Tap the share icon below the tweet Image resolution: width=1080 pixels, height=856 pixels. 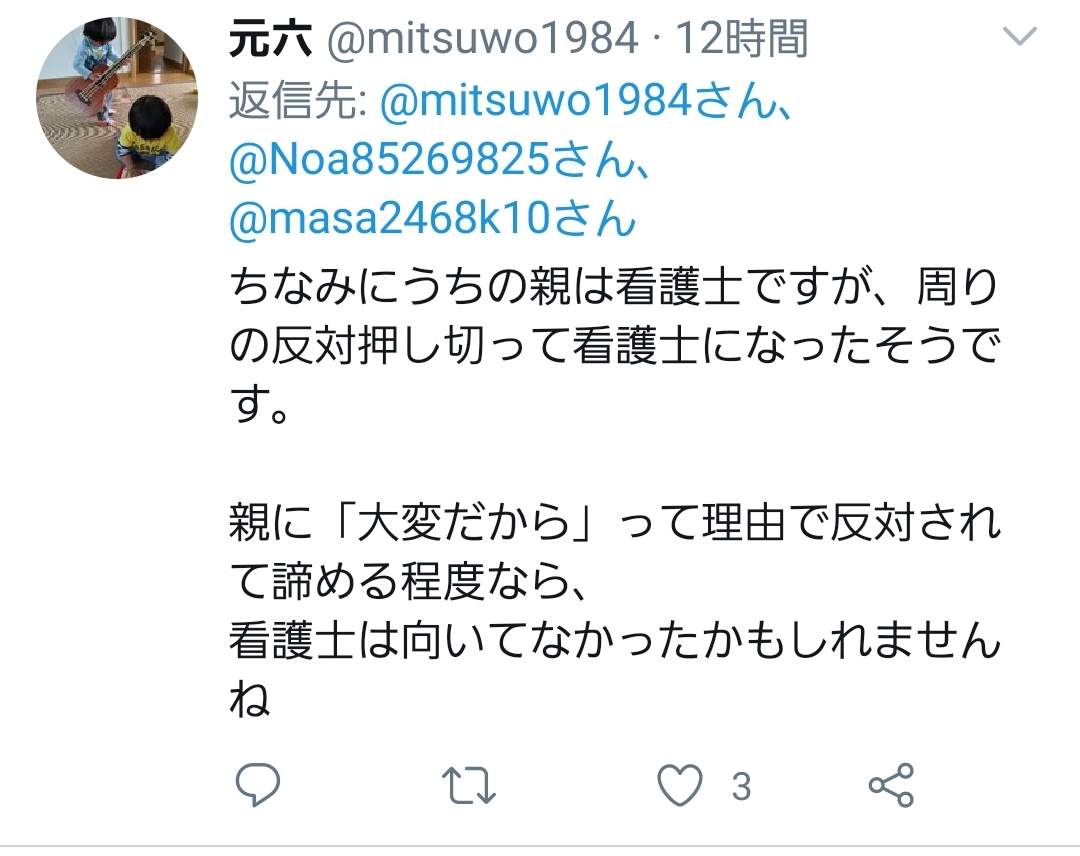tap(891, 785)
